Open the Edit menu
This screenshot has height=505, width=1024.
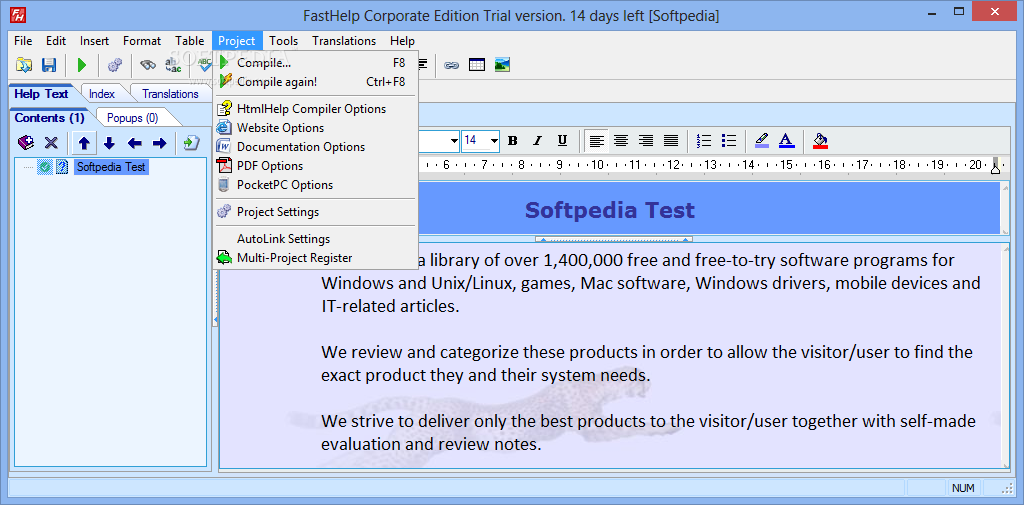[x=56, y=41]
